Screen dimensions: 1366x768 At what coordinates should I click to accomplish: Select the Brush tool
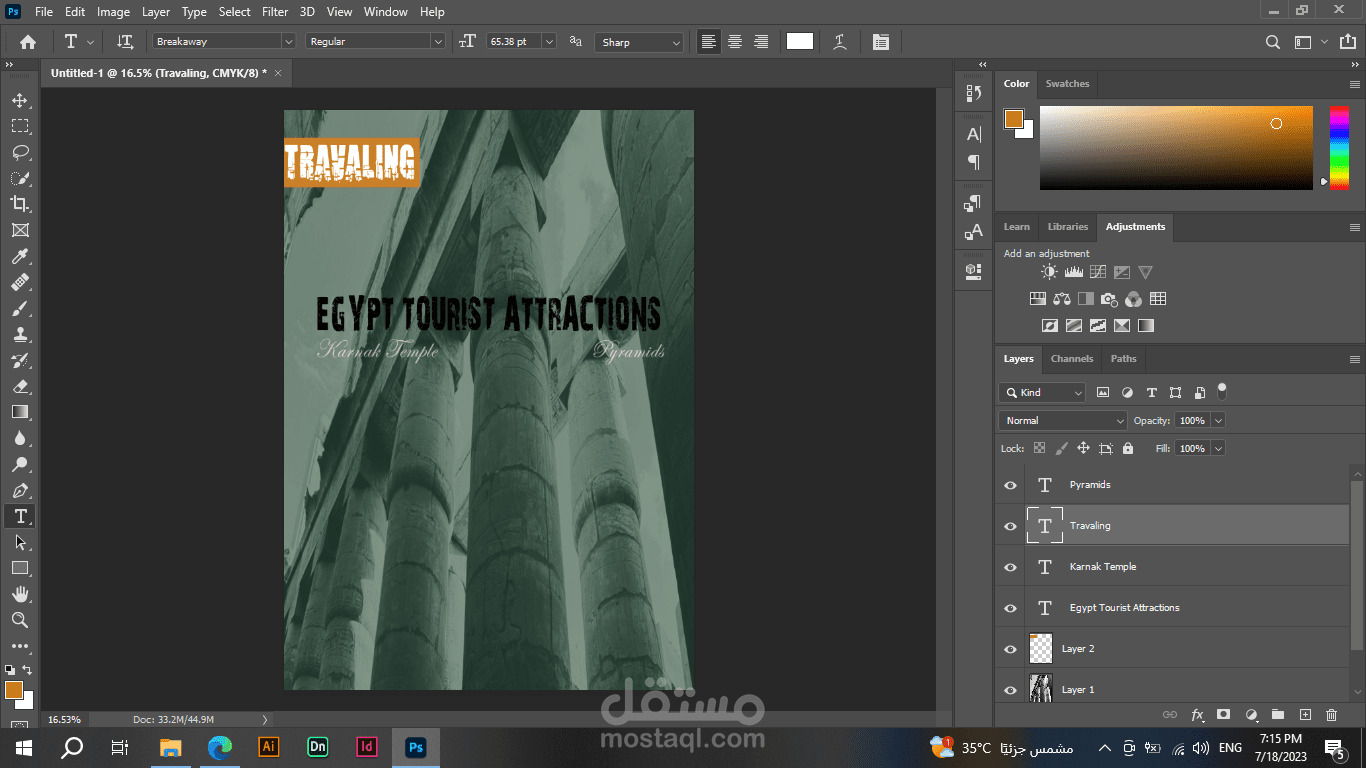pos(20,308)
